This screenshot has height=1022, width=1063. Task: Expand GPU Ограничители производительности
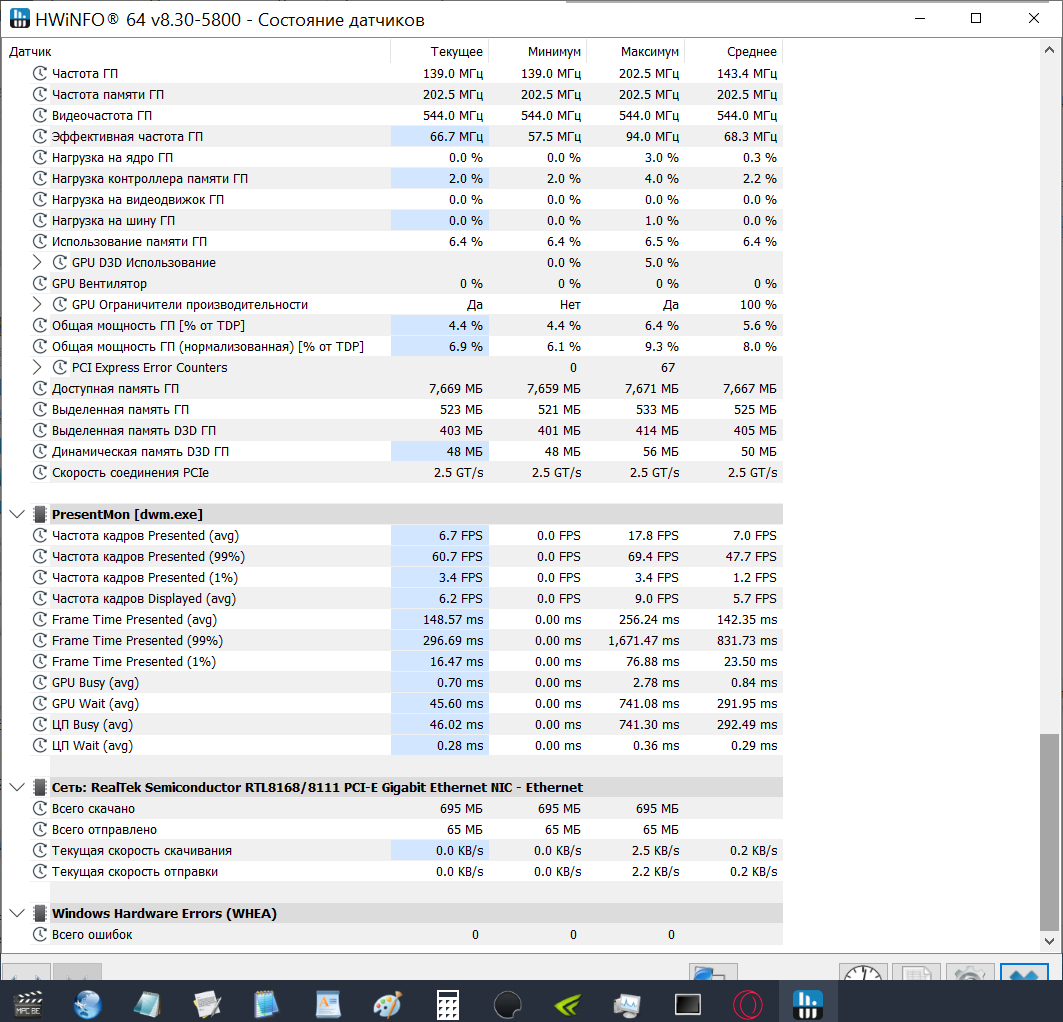coord(37,304)
